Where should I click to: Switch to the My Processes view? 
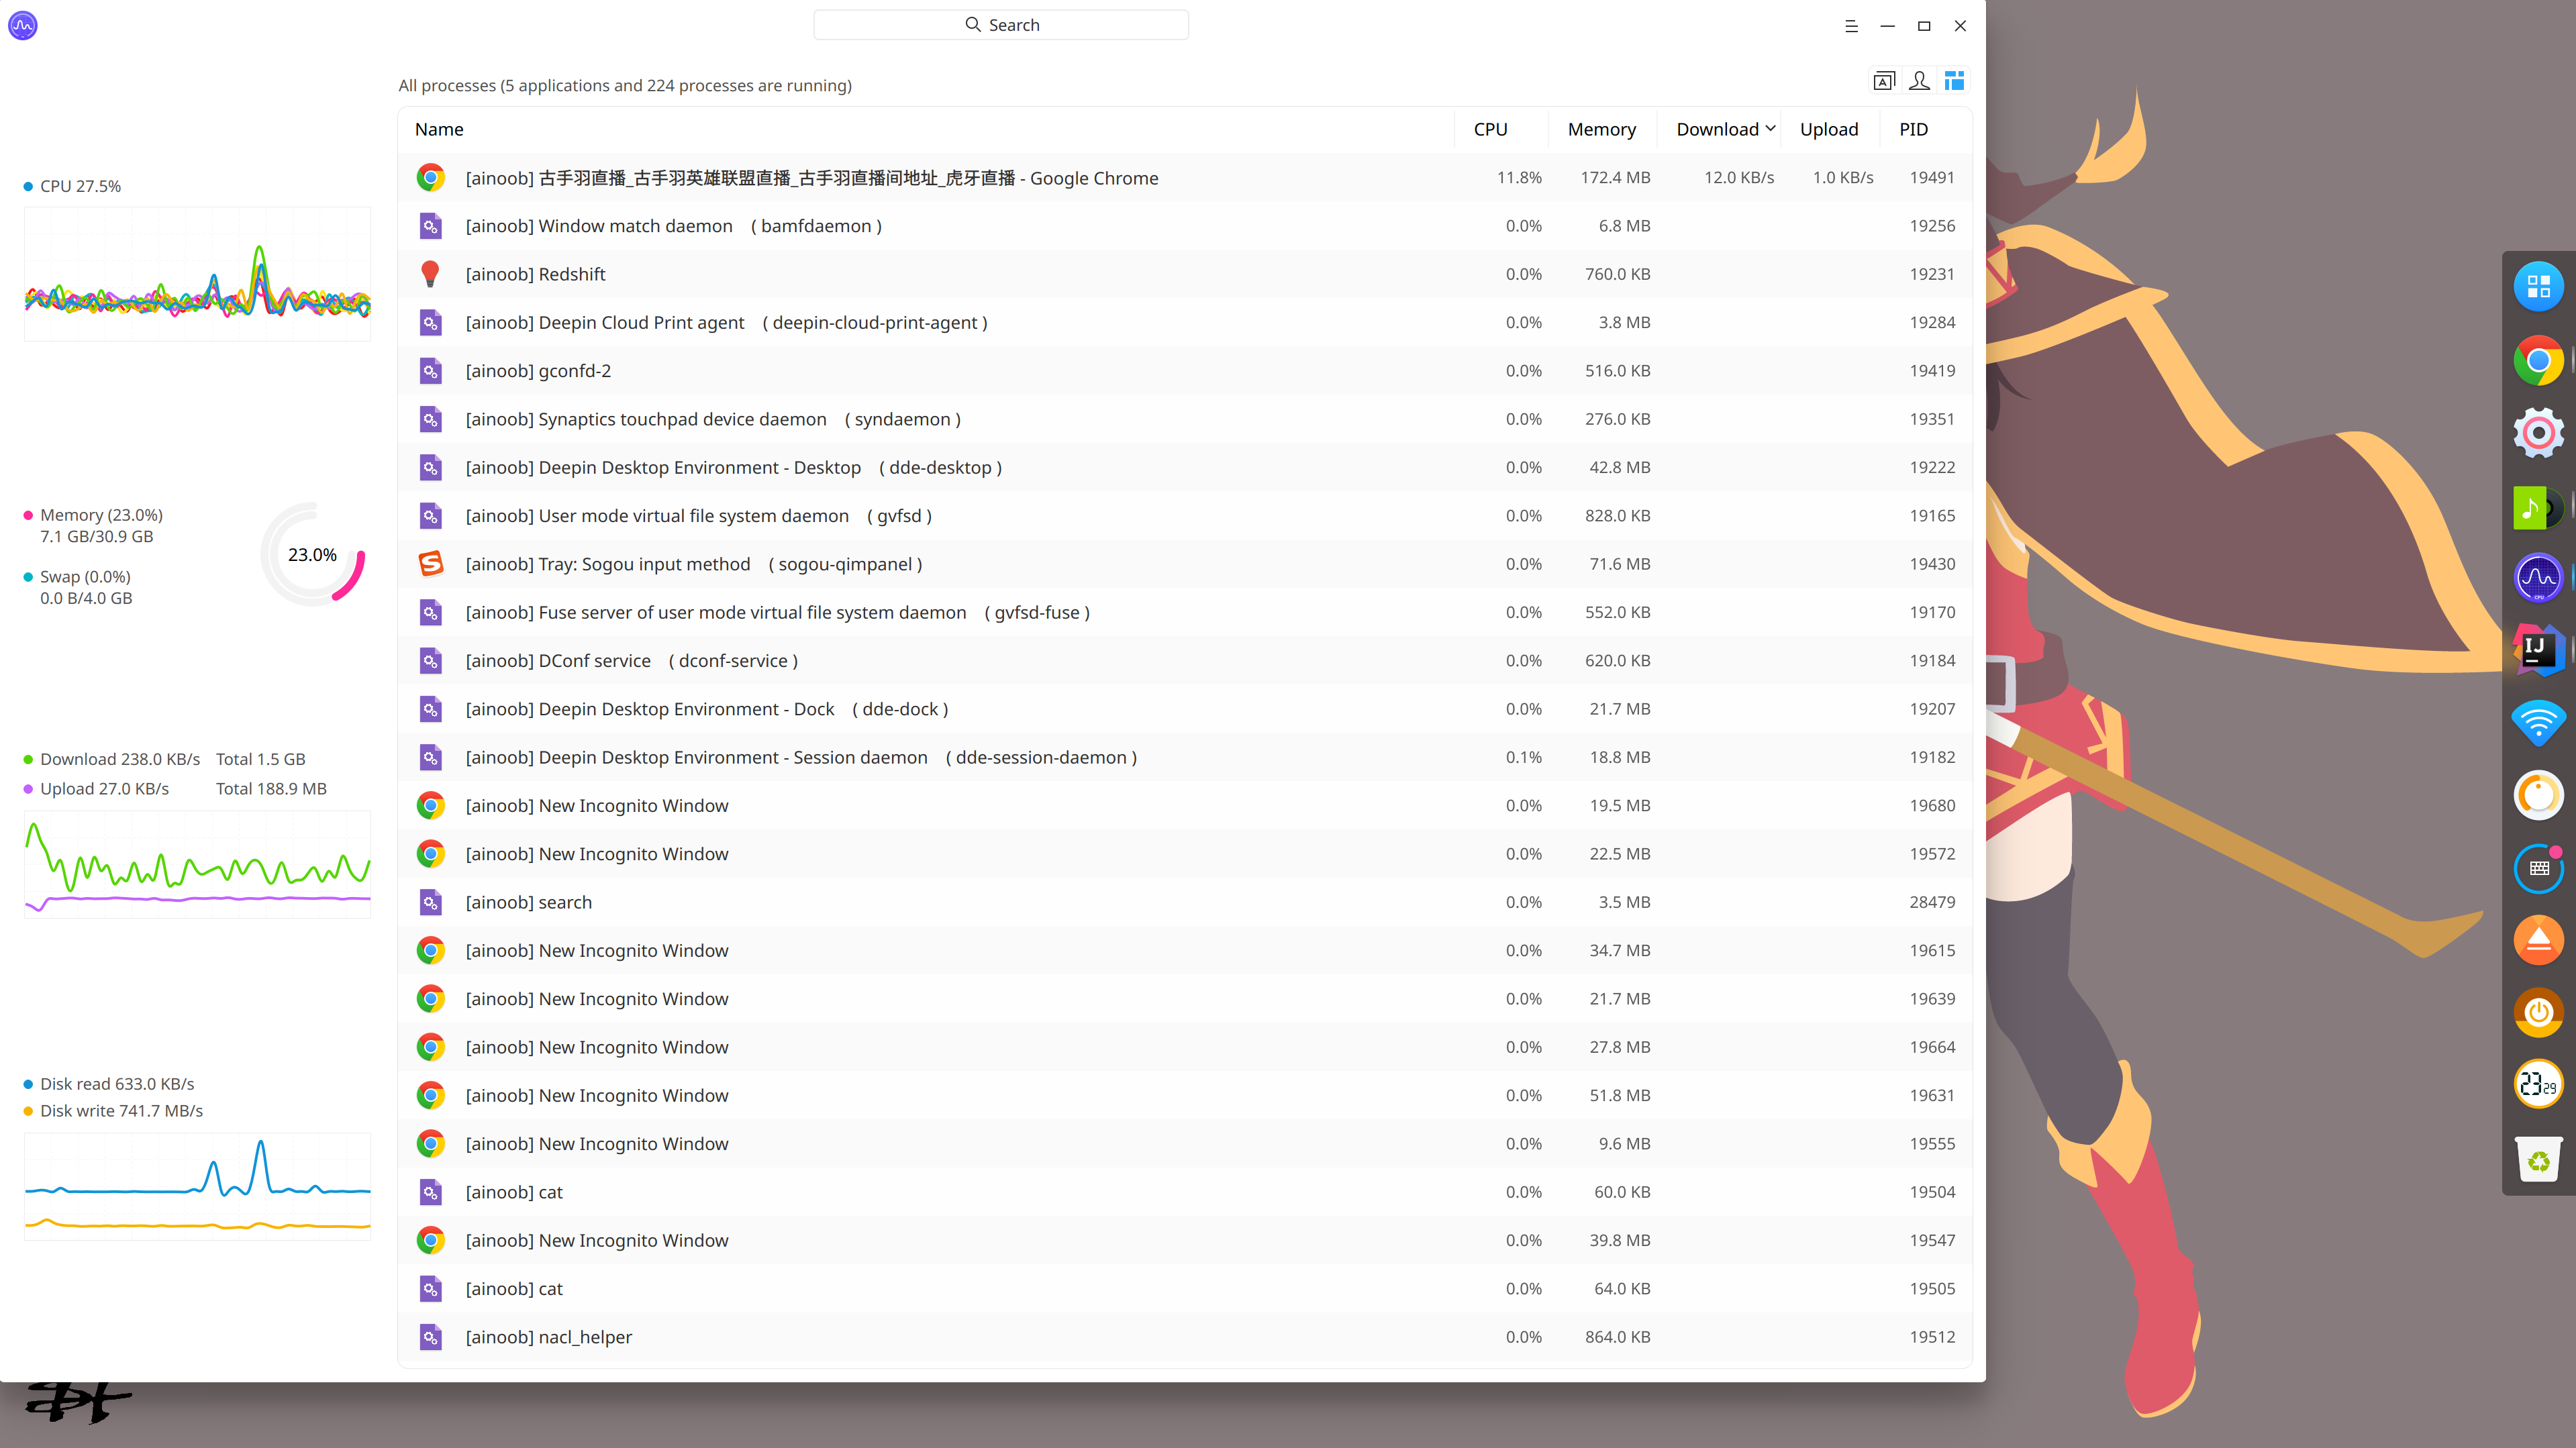(x=1920, y=80)
